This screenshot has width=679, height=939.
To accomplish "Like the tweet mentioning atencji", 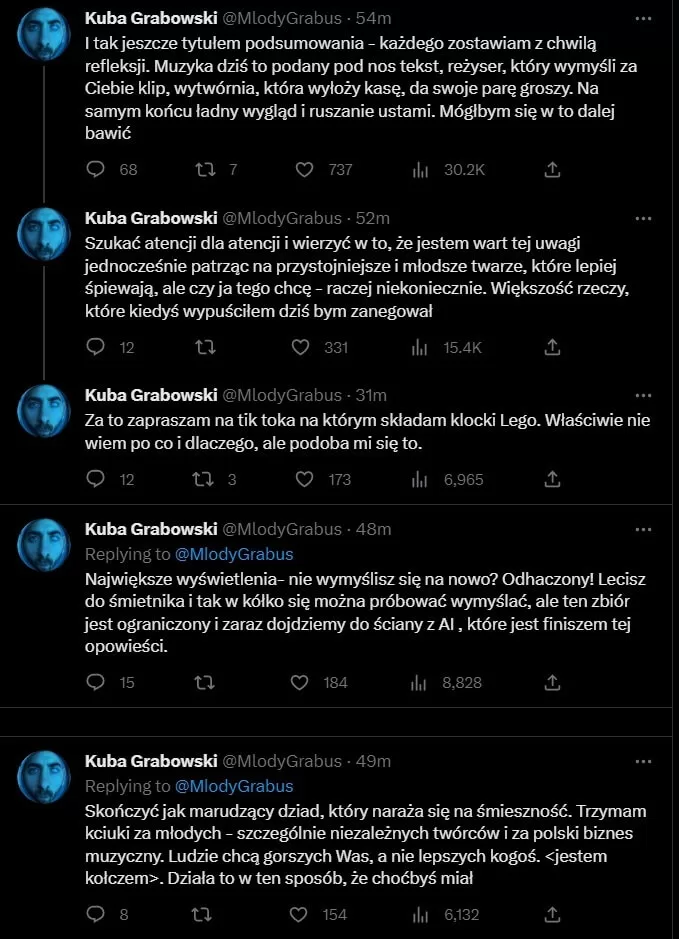I will pos(300,348).
